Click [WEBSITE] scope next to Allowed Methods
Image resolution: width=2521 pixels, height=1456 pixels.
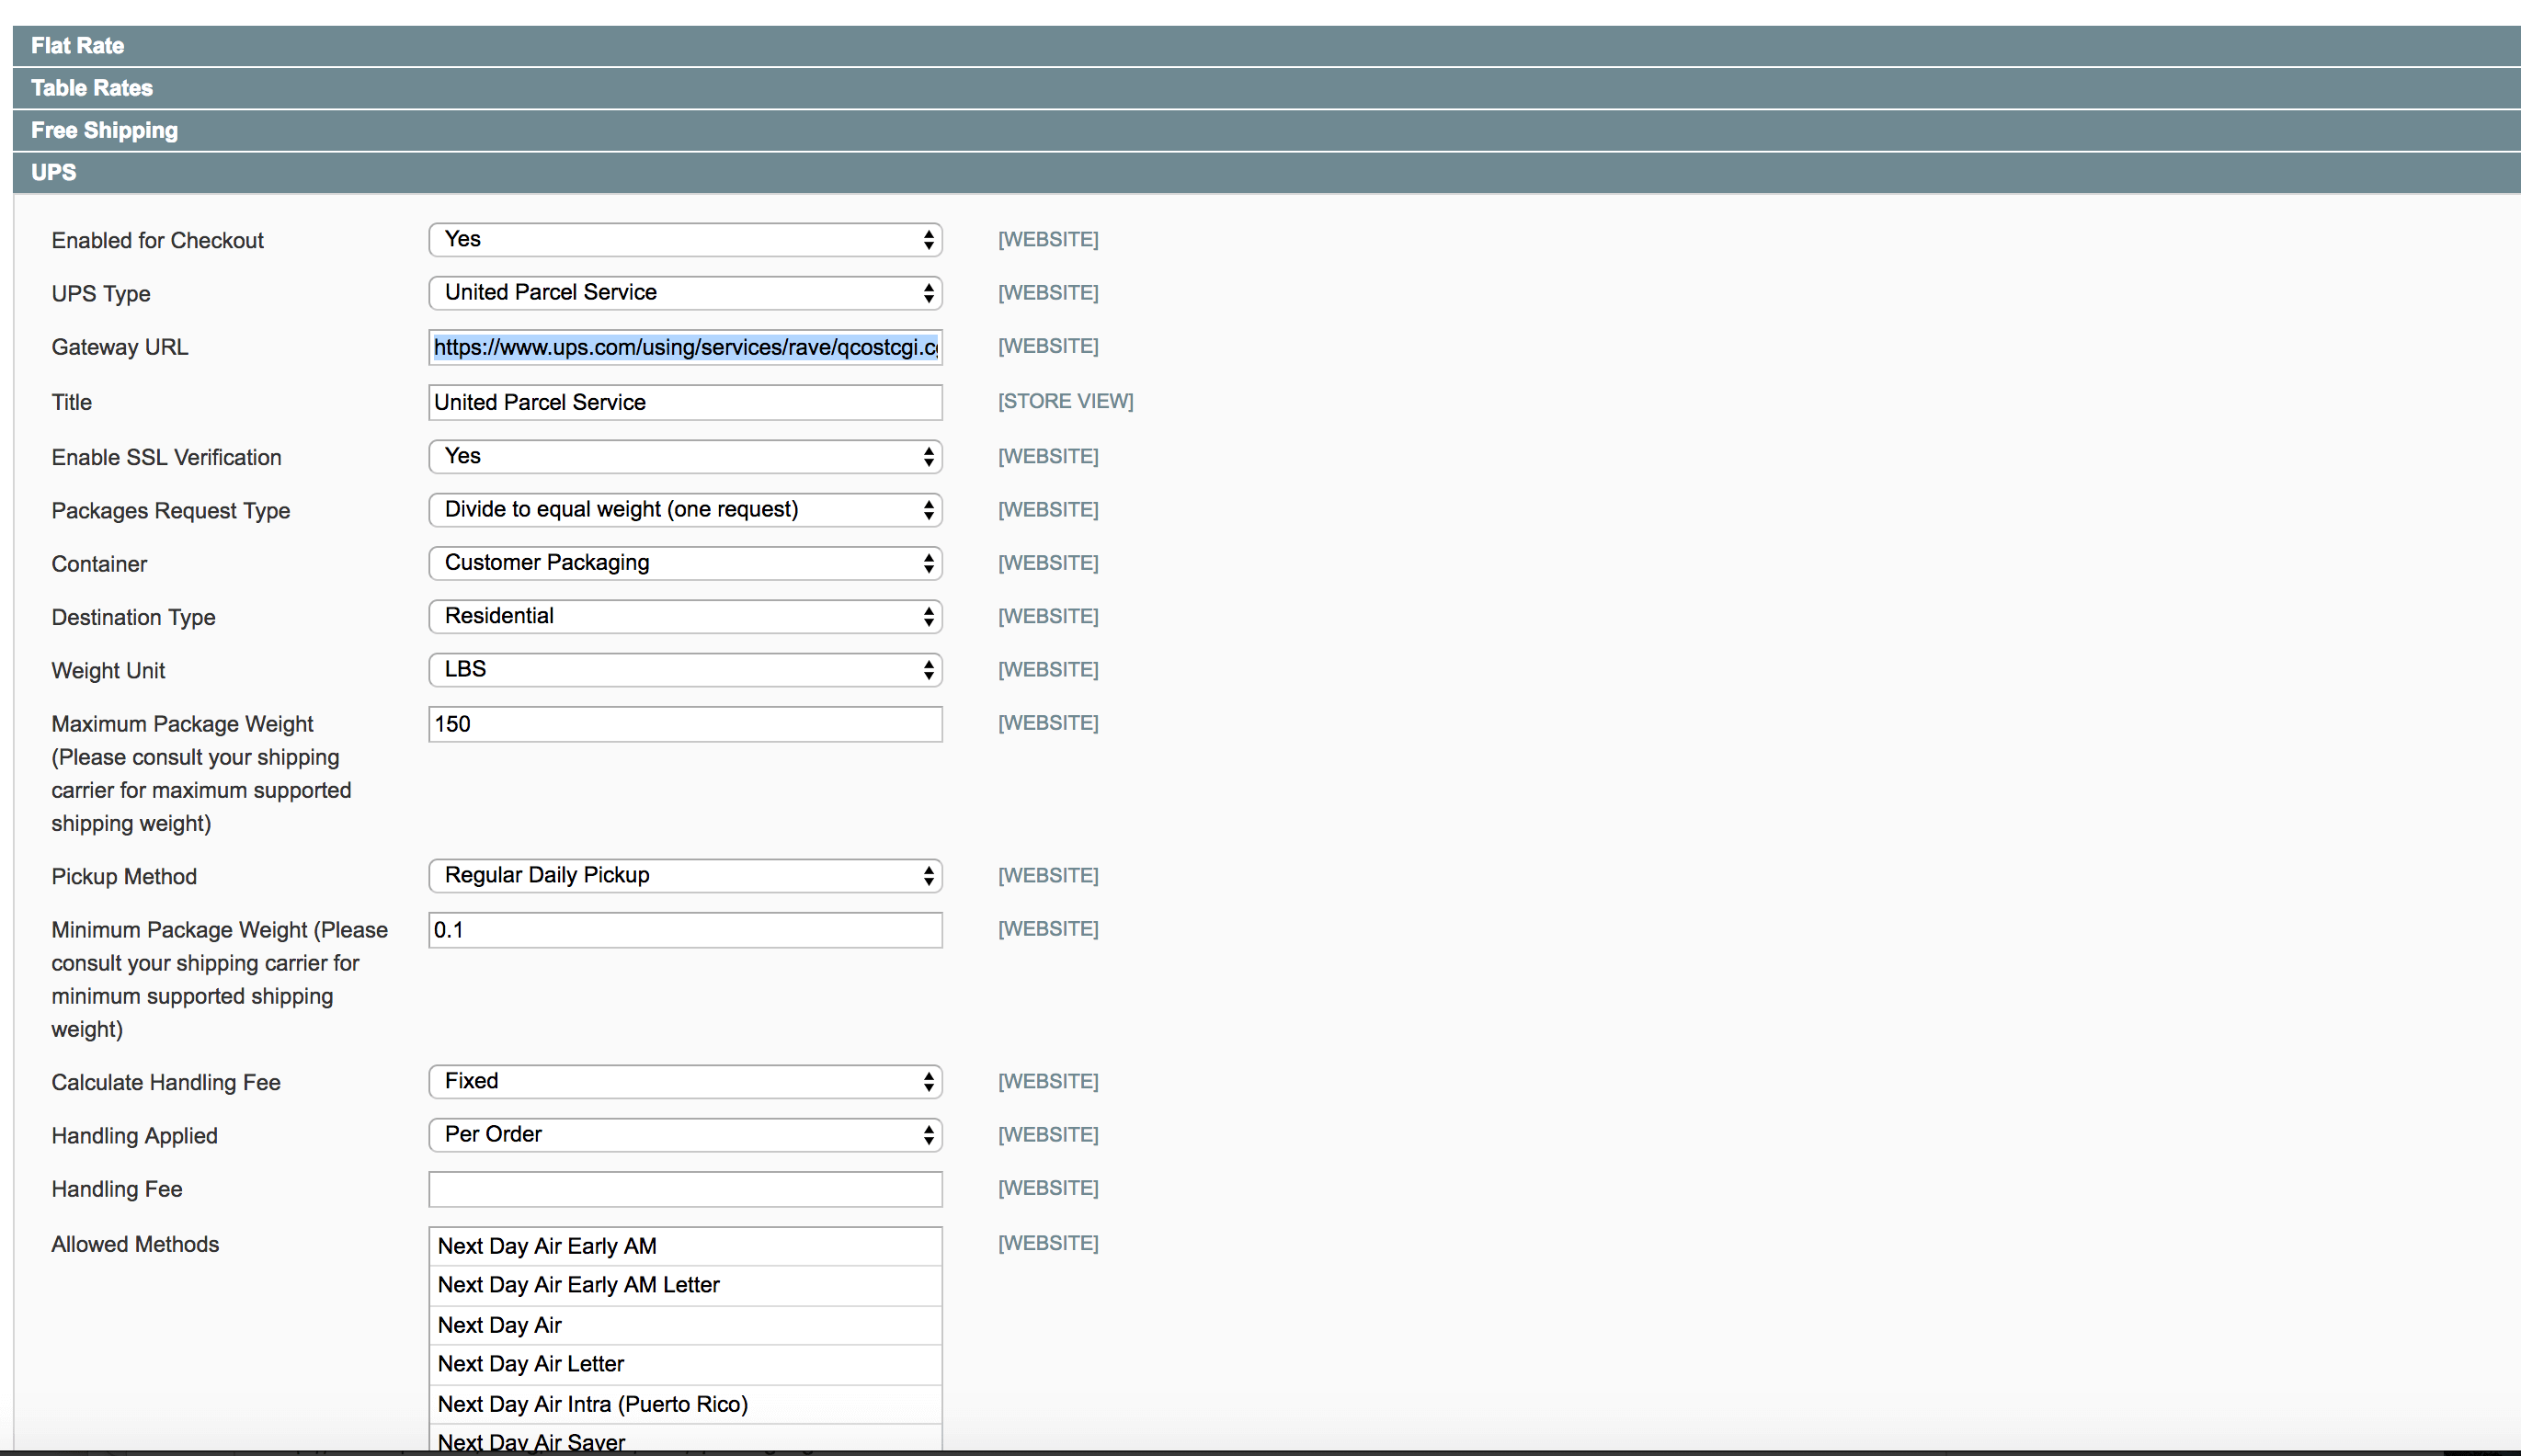[x=1048, y=1243]
